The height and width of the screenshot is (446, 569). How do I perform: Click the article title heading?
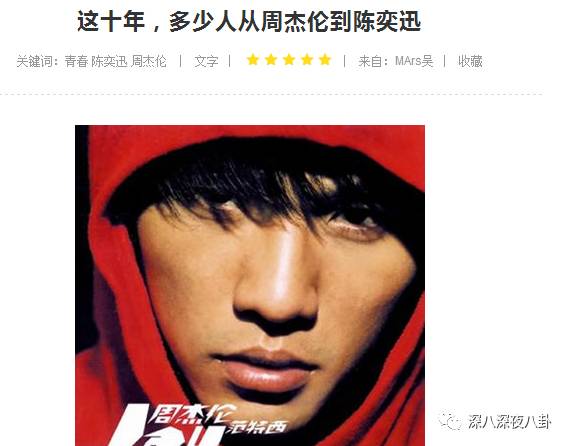(x=249, y=21)
